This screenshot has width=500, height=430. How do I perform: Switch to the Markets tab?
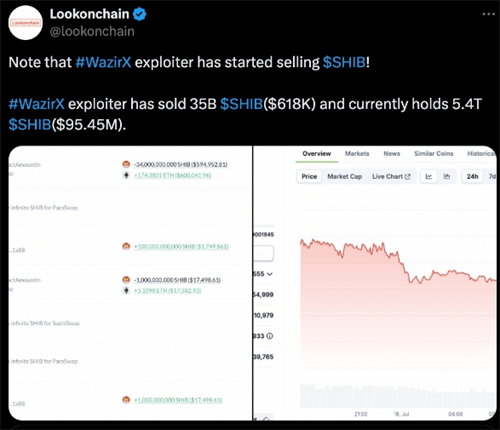click(357, 154)
